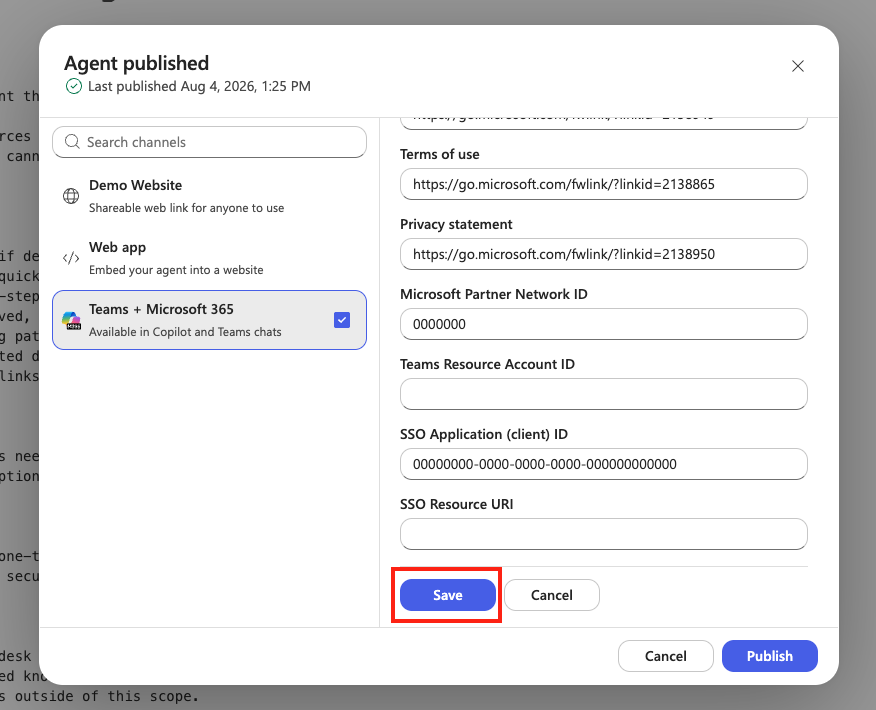
Task: Click the 'Teams Resource Account ID' label
Action: [x=487, y=364]
